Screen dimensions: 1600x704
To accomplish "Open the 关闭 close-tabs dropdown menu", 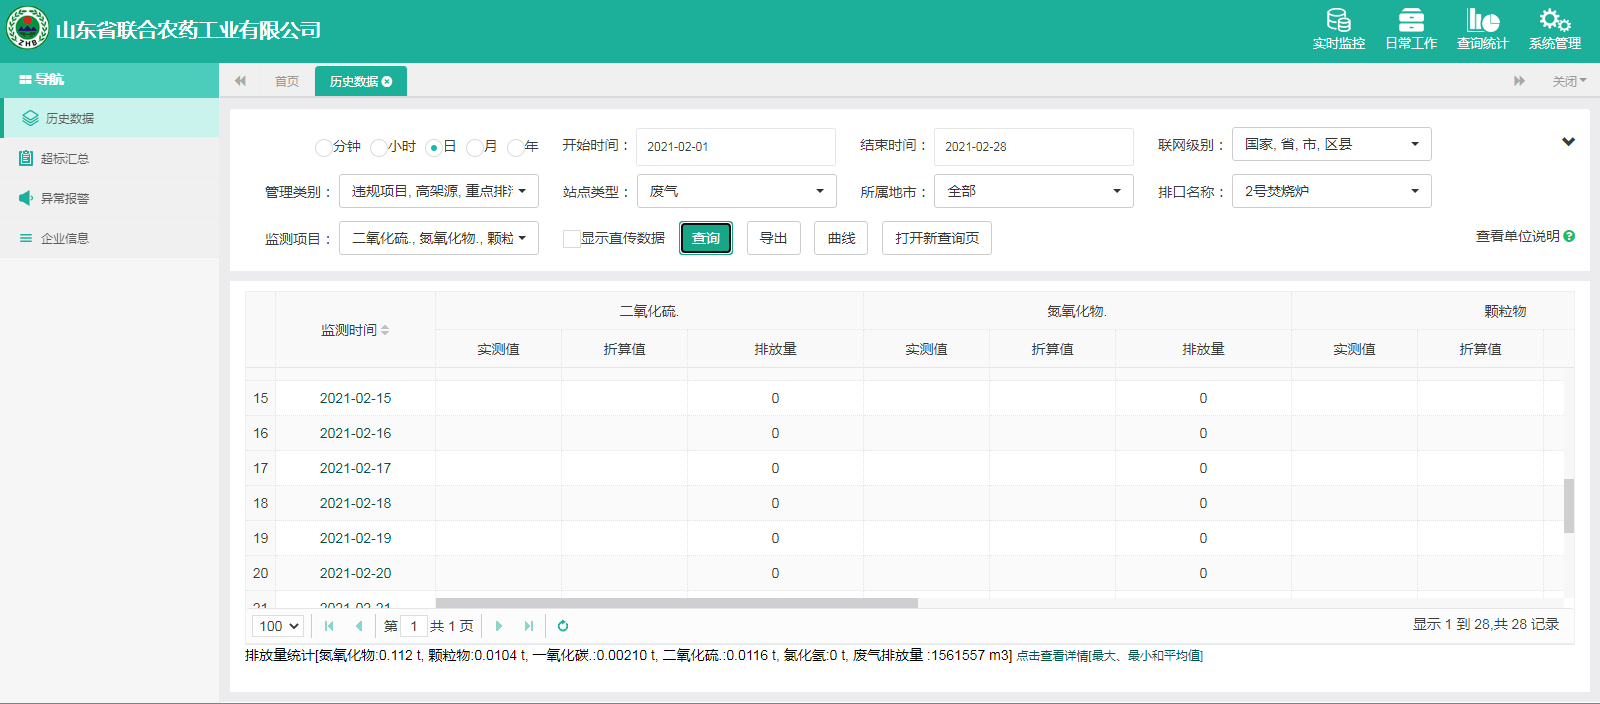I will pos(1569,81).
